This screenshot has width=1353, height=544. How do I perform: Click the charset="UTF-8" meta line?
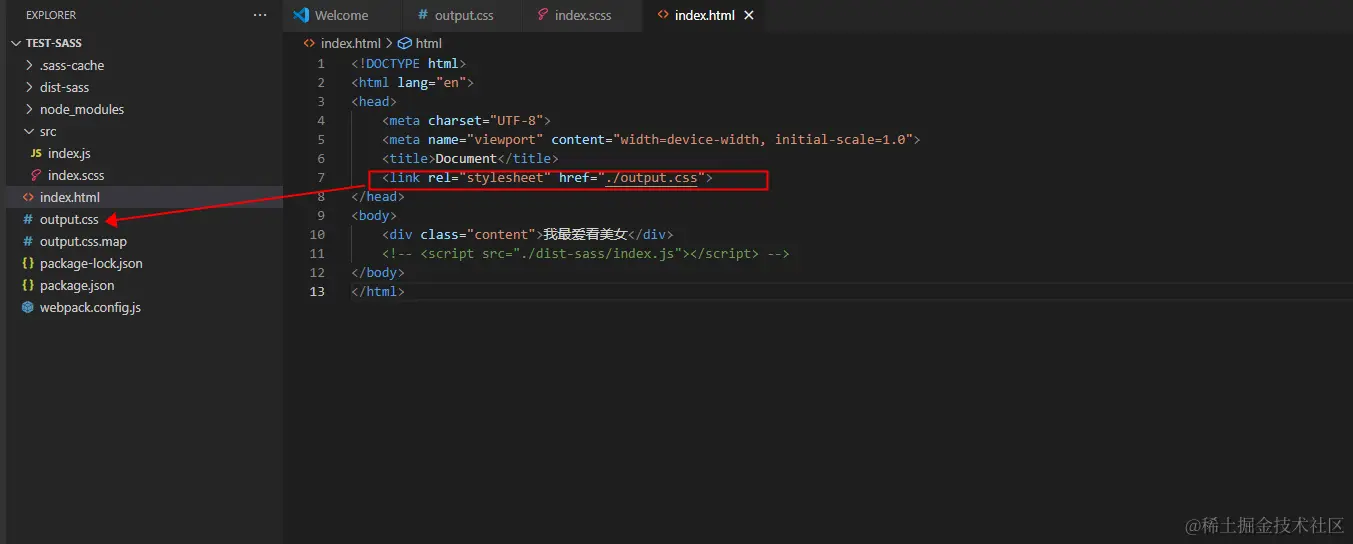[466, 121]
